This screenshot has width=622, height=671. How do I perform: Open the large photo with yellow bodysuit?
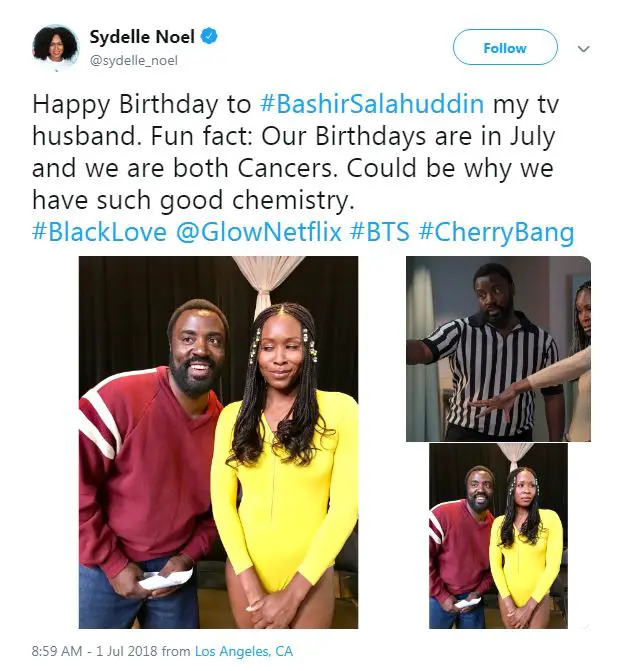pos(218,442)
